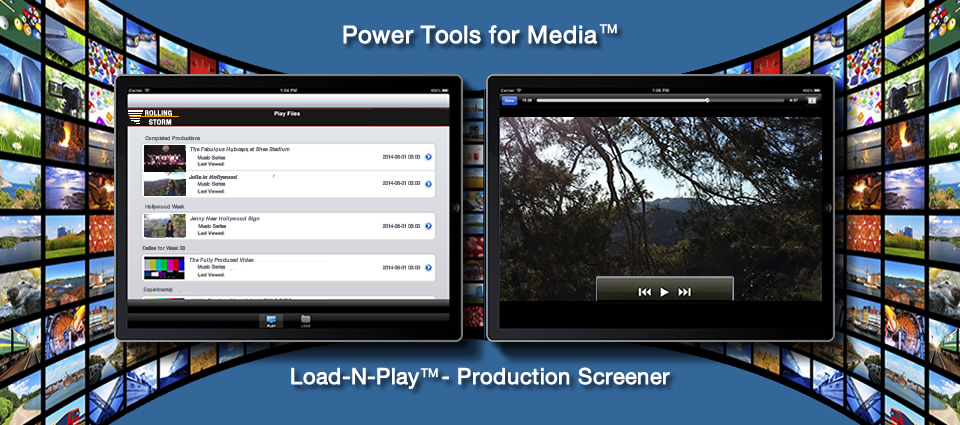Click the Rolling Storm logo

tap(154, 116)
